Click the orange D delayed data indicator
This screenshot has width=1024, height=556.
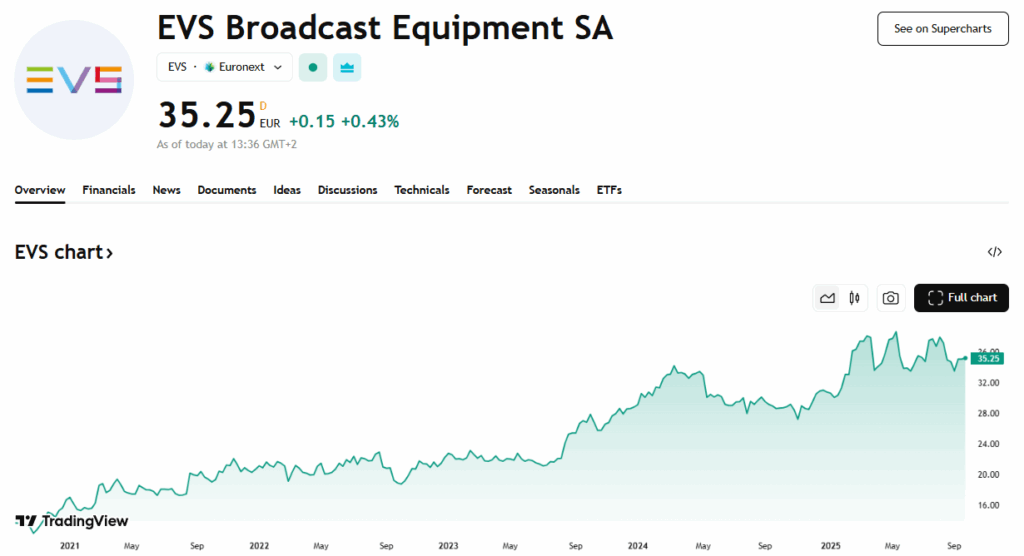pyautogui.click(x=263, y=106)
